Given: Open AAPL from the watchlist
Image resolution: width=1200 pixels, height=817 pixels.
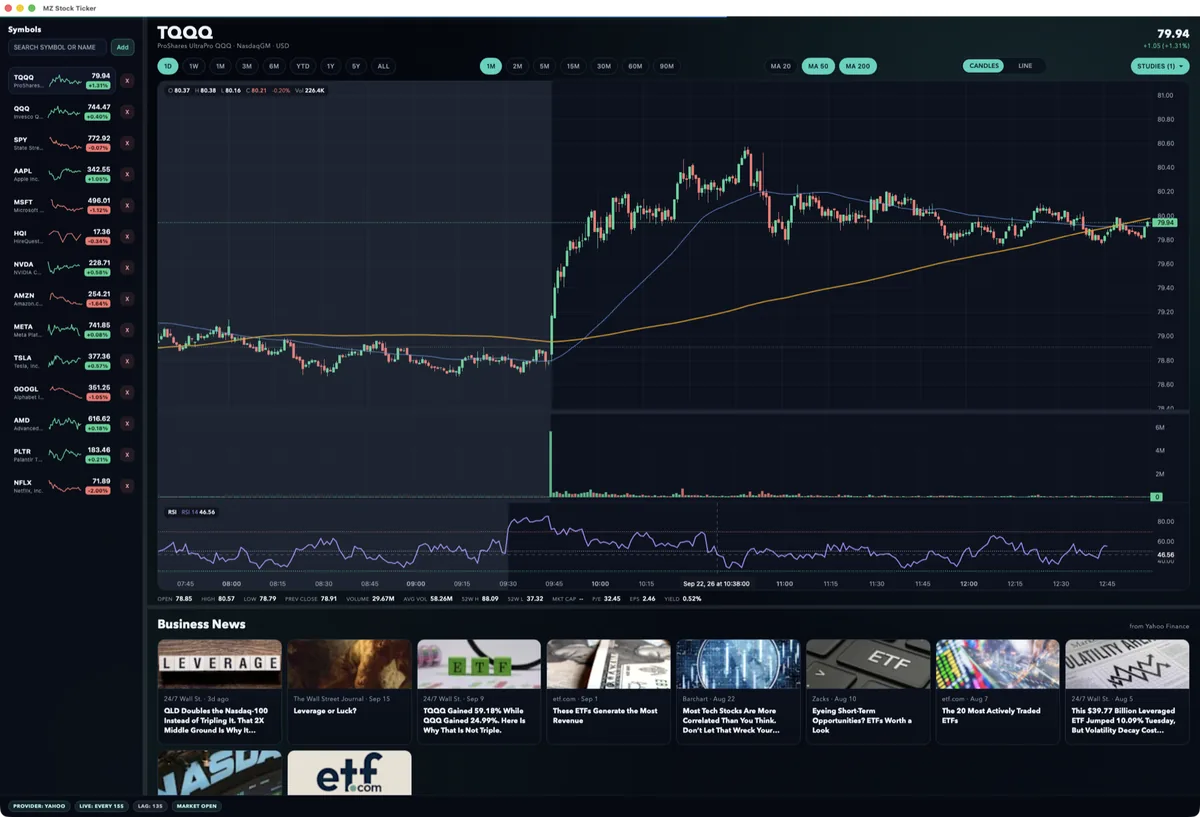Looking at the screenshot, I should 62,174.
